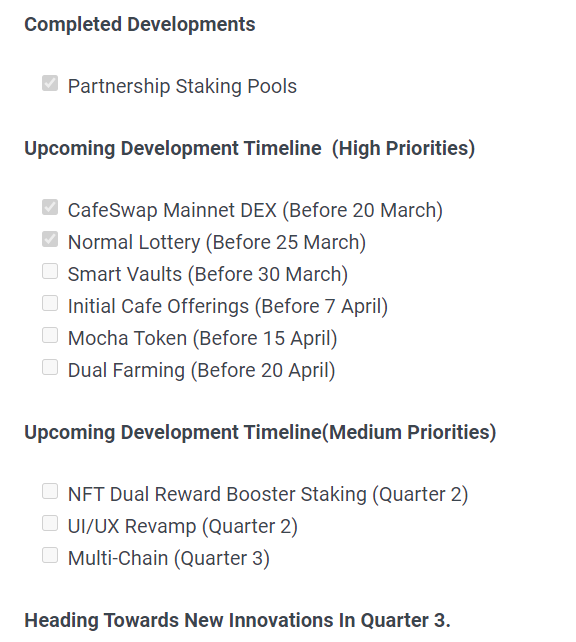Check the UI/UX Revamp checkbox
The width and height of the screenshot is (576, 642).
click(x=50, y=523)
